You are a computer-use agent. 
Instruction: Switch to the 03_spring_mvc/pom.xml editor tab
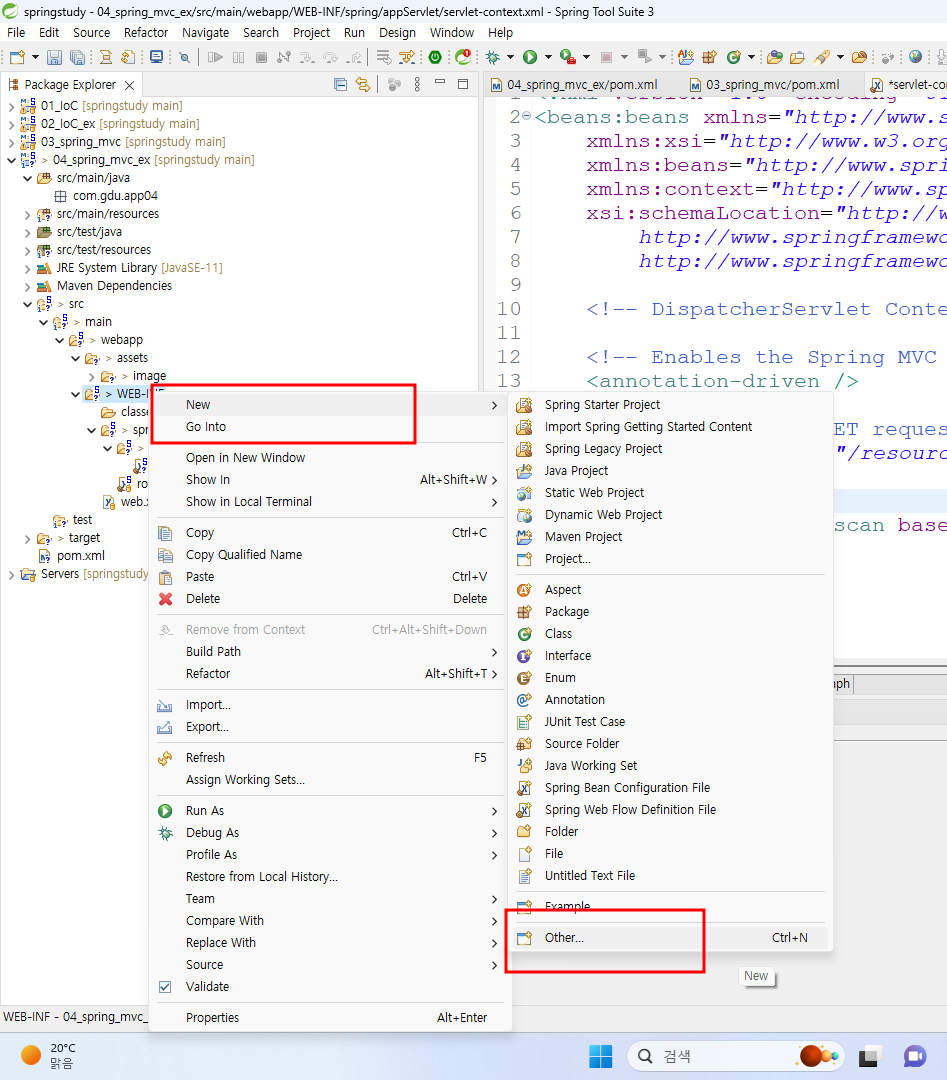pyautogui.click(x=764, y=85)
